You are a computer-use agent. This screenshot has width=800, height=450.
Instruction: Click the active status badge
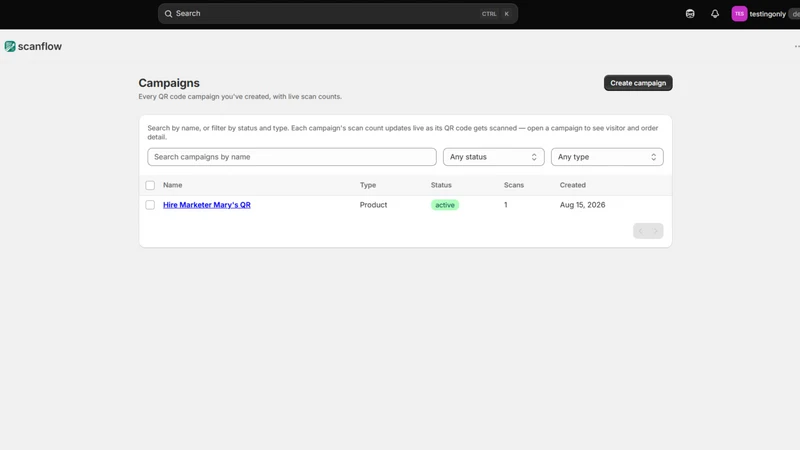point(445,205)
